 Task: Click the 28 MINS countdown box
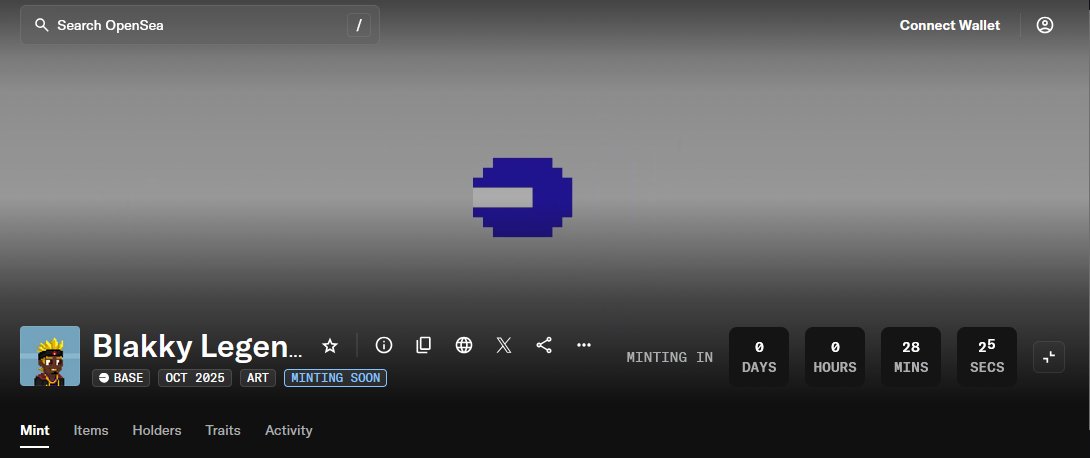coord(911,357)
